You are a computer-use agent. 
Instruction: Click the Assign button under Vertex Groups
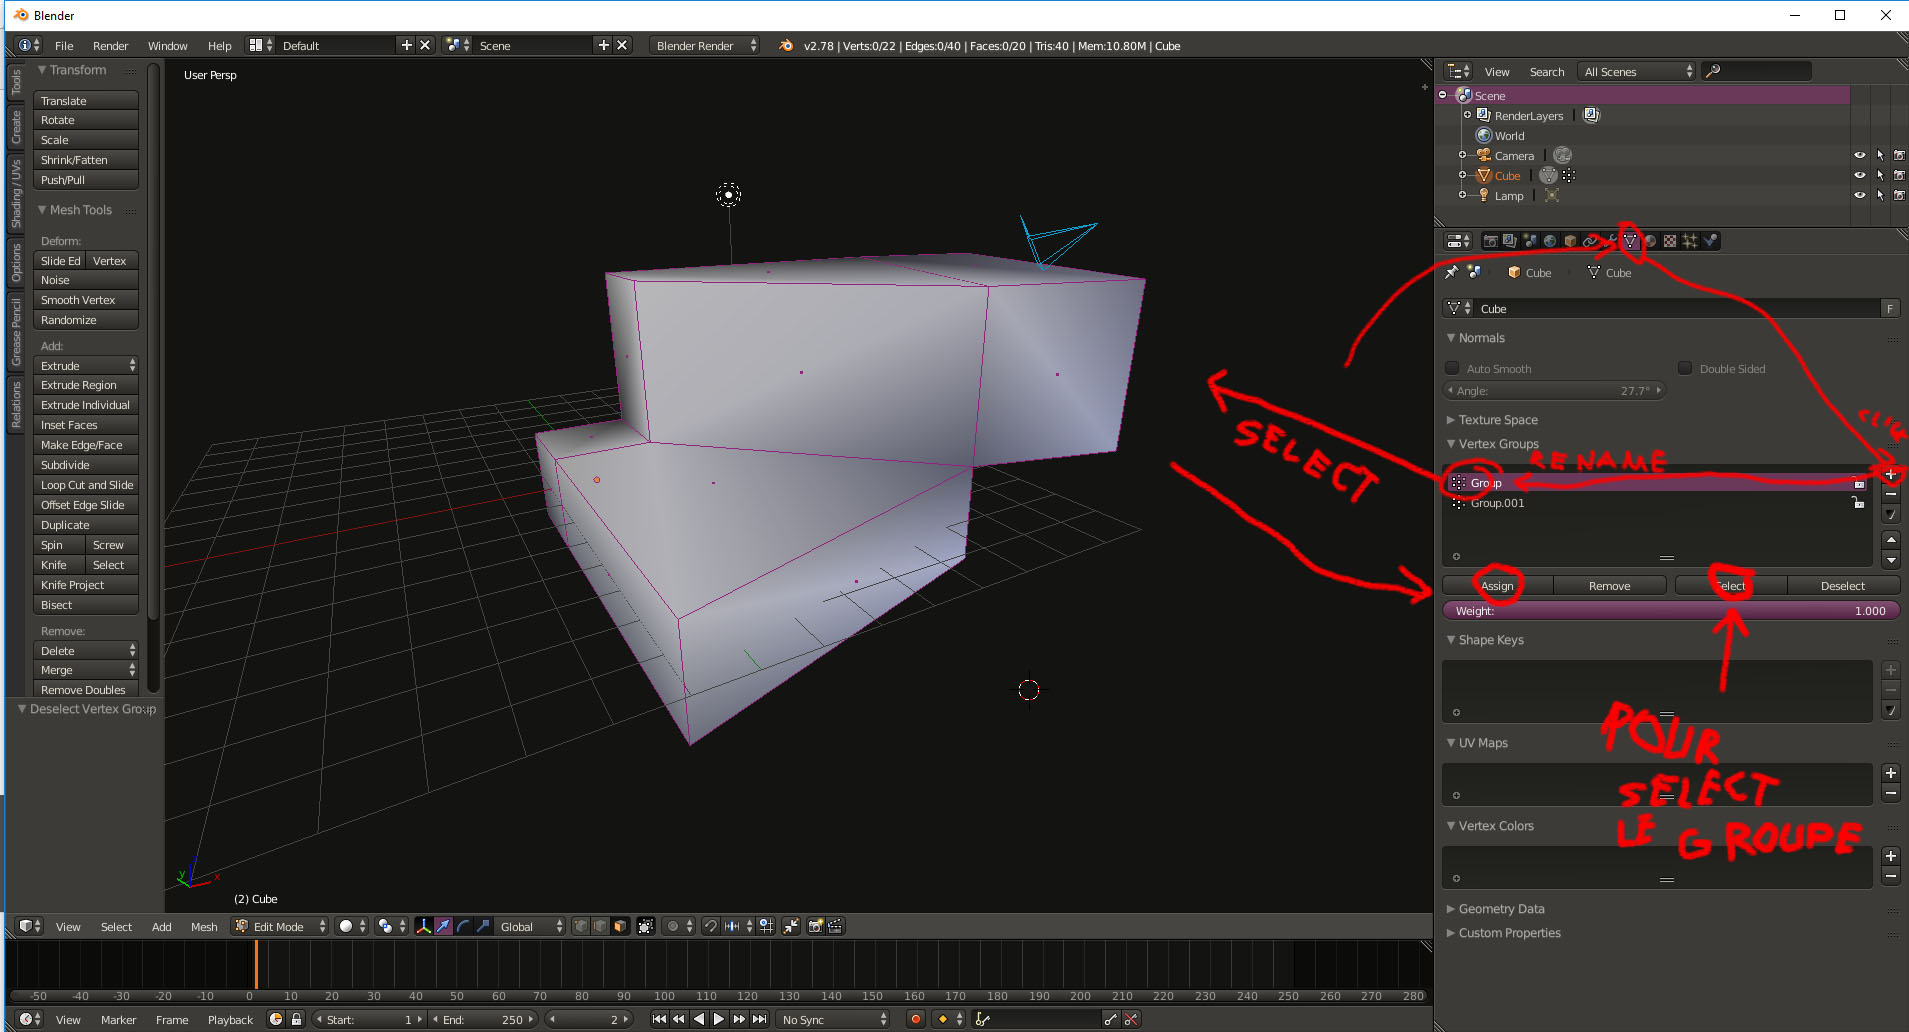[1496, 586]
